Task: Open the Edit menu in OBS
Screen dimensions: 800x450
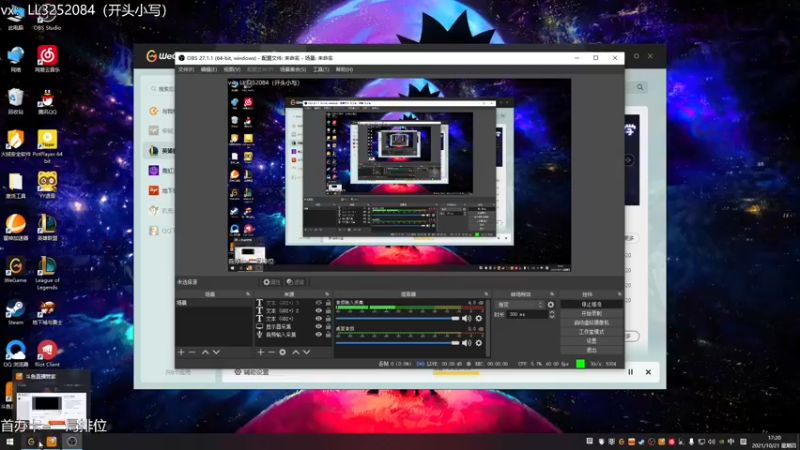Action: tap(209, 69)
